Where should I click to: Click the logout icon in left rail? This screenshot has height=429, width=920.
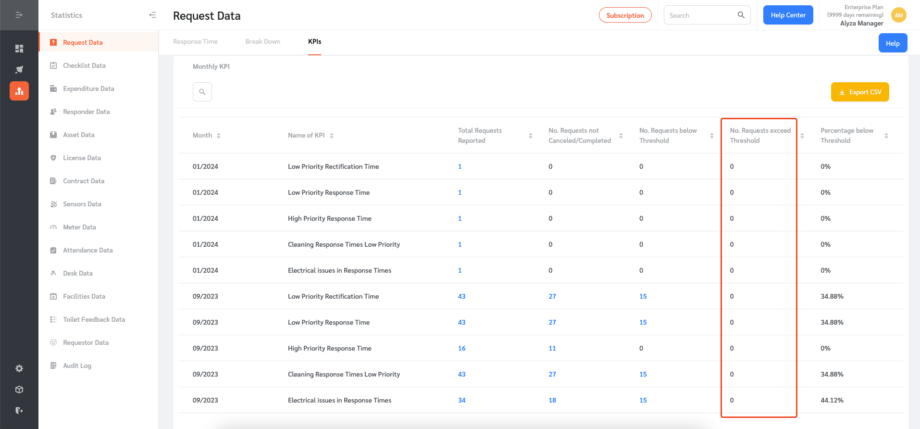pyautogui.click(x=19, y=410)
